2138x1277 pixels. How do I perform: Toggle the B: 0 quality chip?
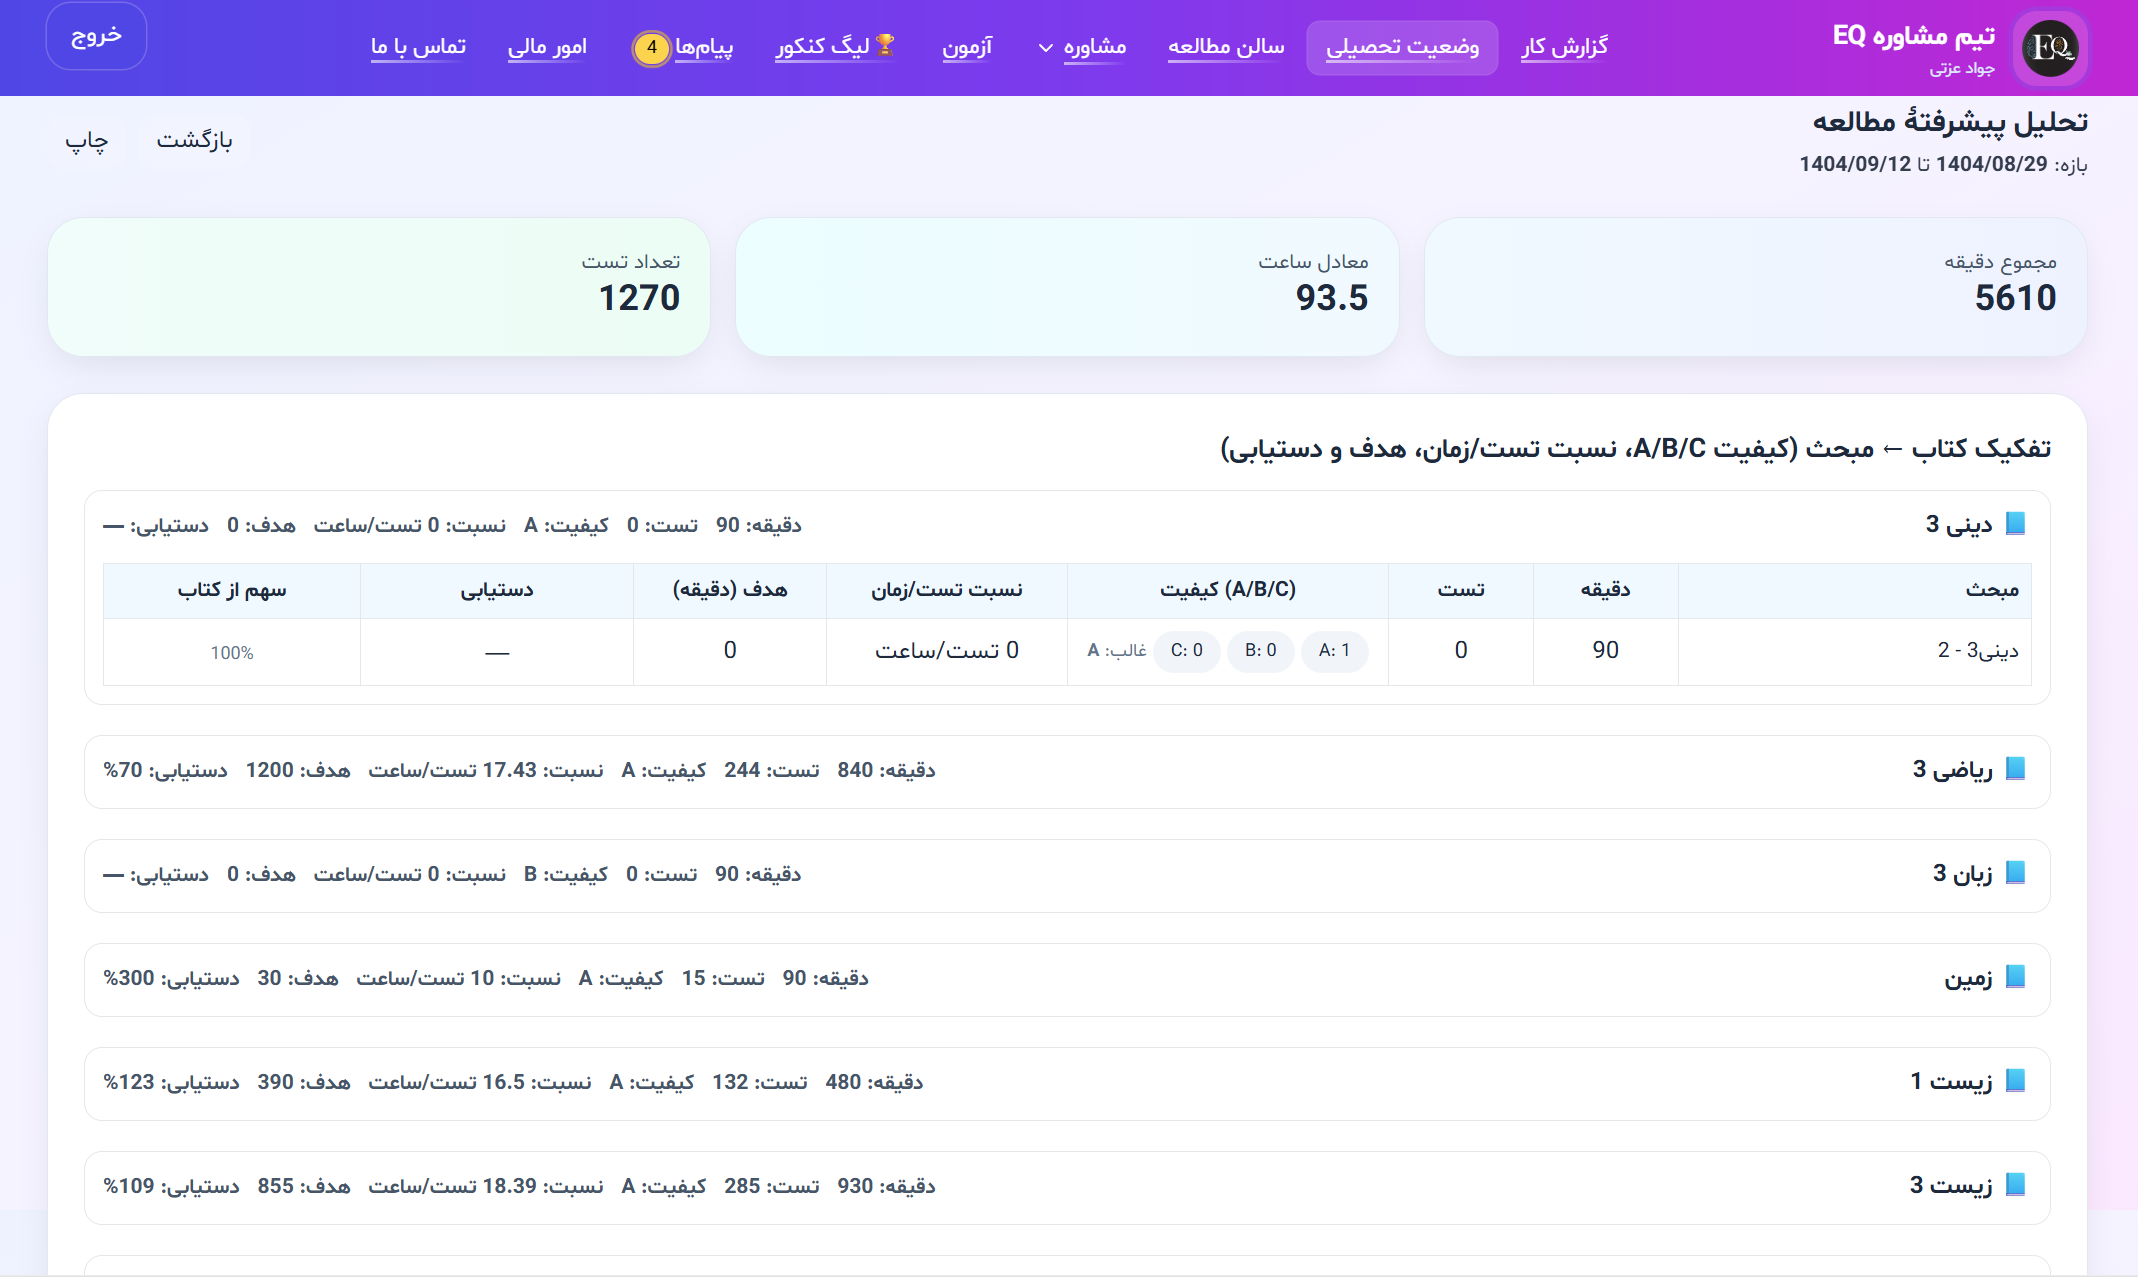(x=1260, y=650)
